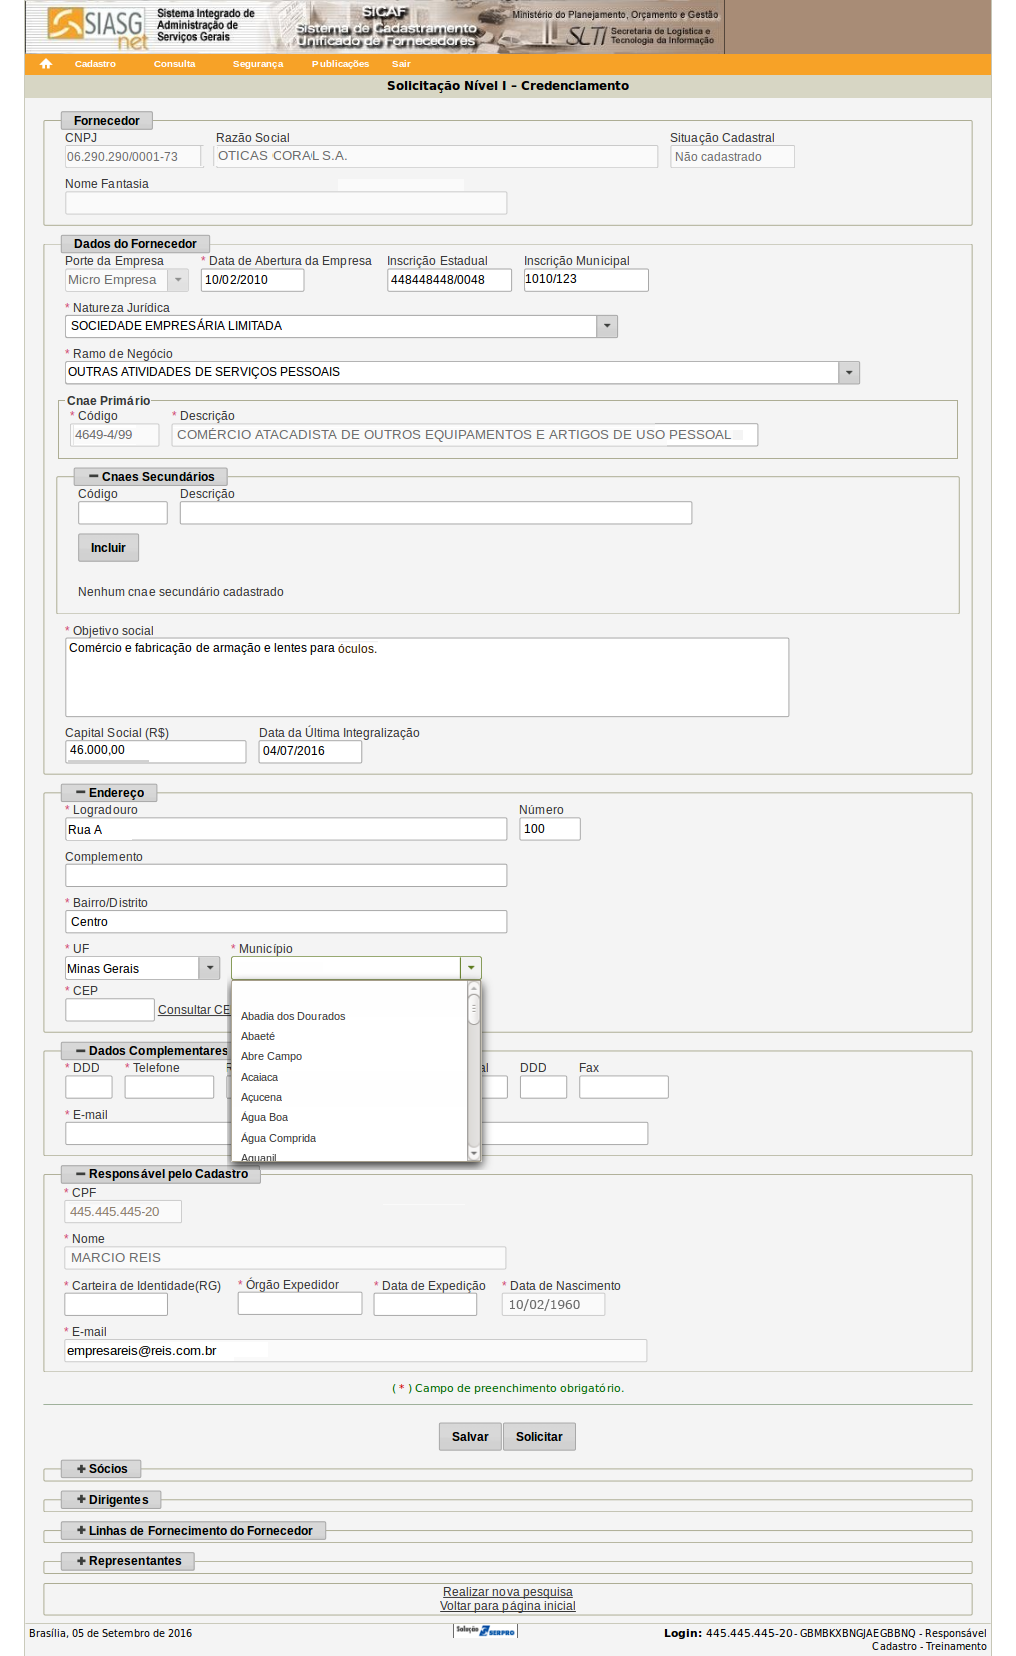1016x1656 pixels.
Task: Focus the Carteira de Identidade(RG) field
Action: (116, 1304)
